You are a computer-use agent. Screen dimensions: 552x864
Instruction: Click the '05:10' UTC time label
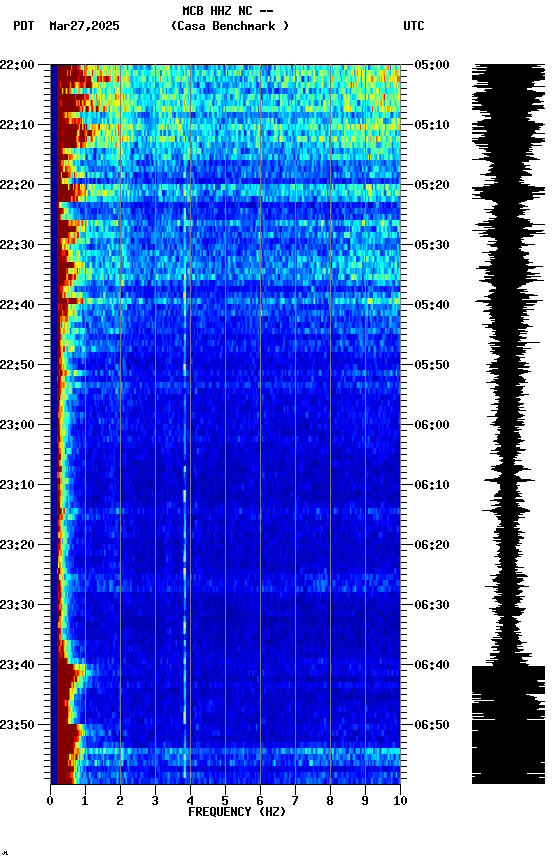point(432,125)
